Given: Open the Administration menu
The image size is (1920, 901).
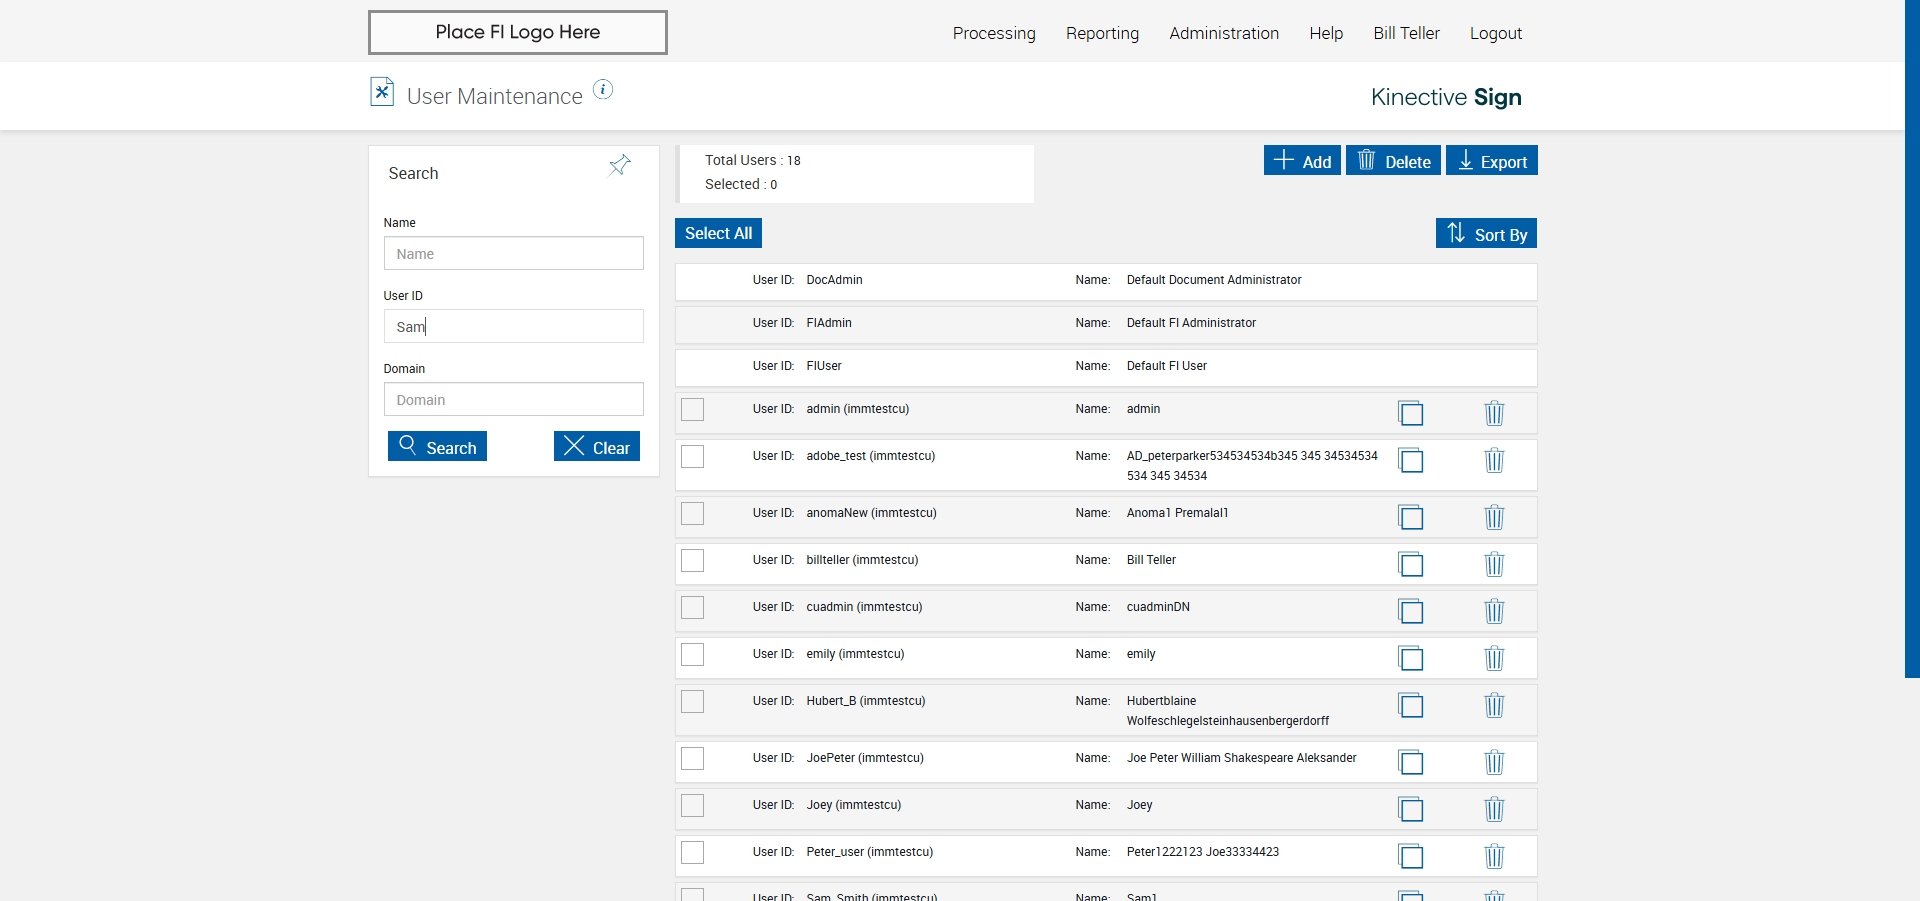Looking at the screenshot, I should click(x=1224, y=33).
